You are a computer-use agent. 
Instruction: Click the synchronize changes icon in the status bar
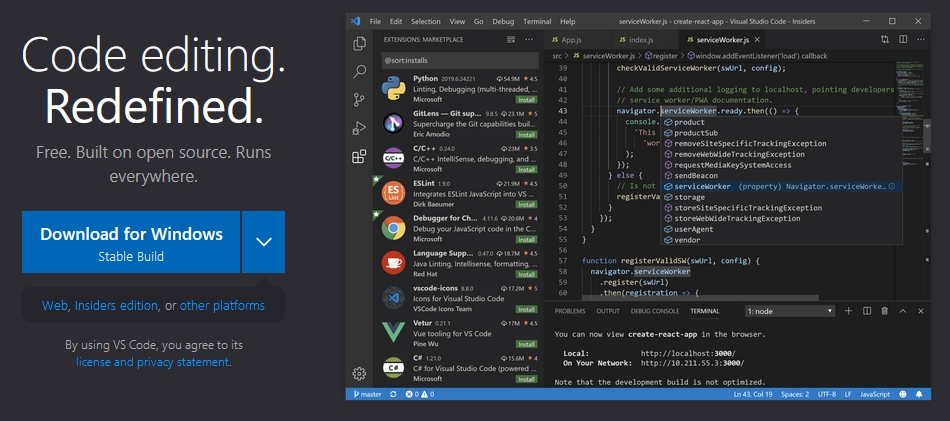point(393,394)
